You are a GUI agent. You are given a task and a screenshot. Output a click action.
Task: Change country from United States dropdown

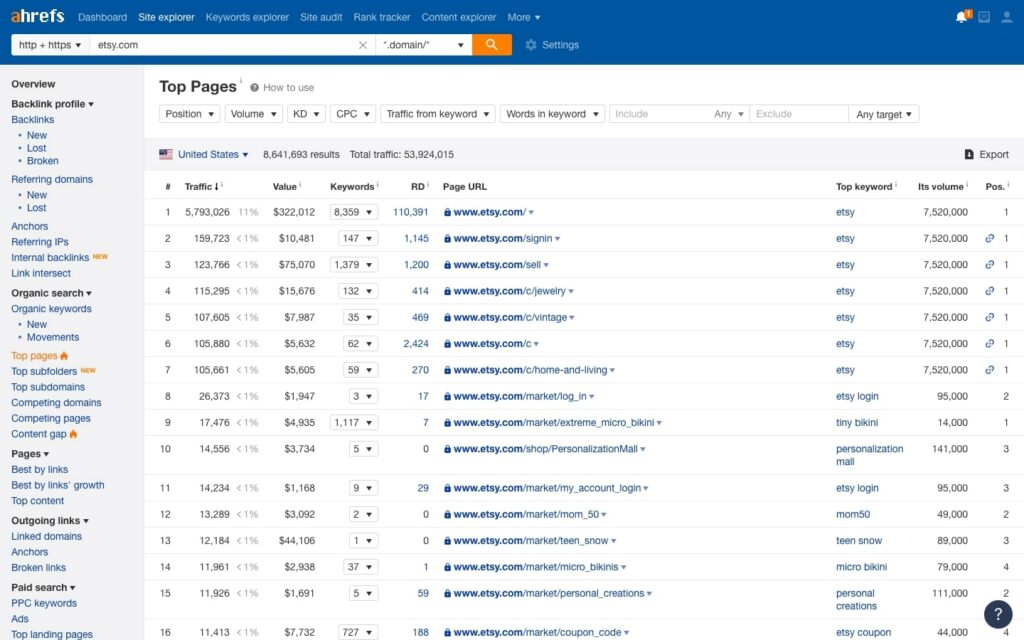click(x=213, y=154)
